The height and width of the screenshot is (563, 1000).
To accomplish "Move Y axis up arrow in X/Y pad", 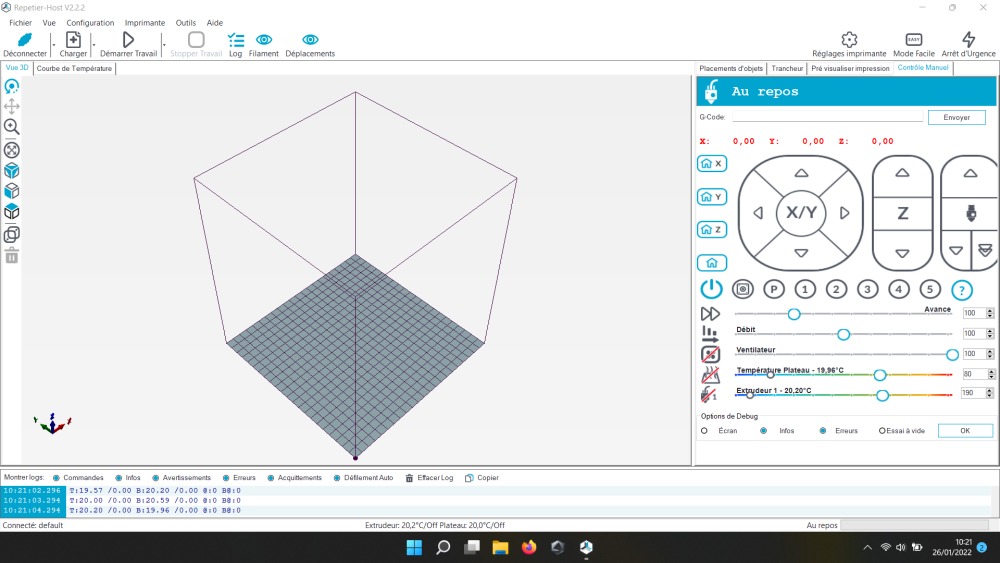I will point(801,173).
